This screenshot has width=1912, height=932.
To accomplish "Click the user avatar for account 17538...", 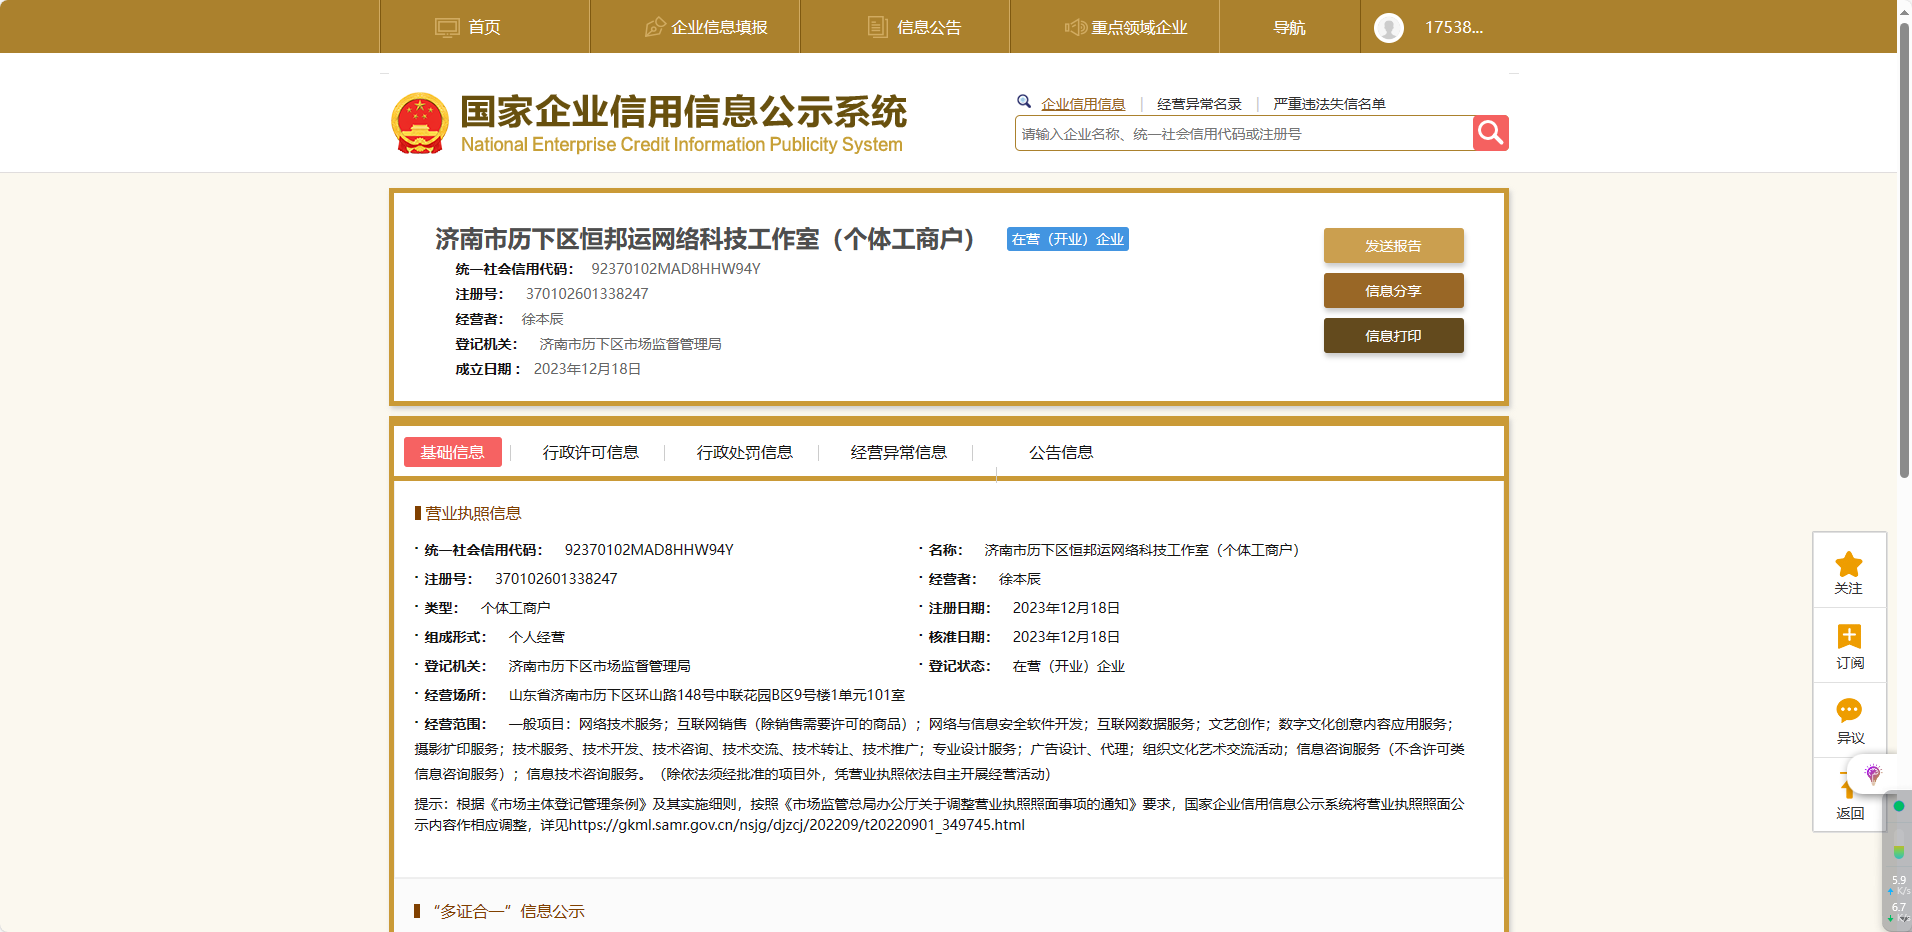I will (1389, 26).
